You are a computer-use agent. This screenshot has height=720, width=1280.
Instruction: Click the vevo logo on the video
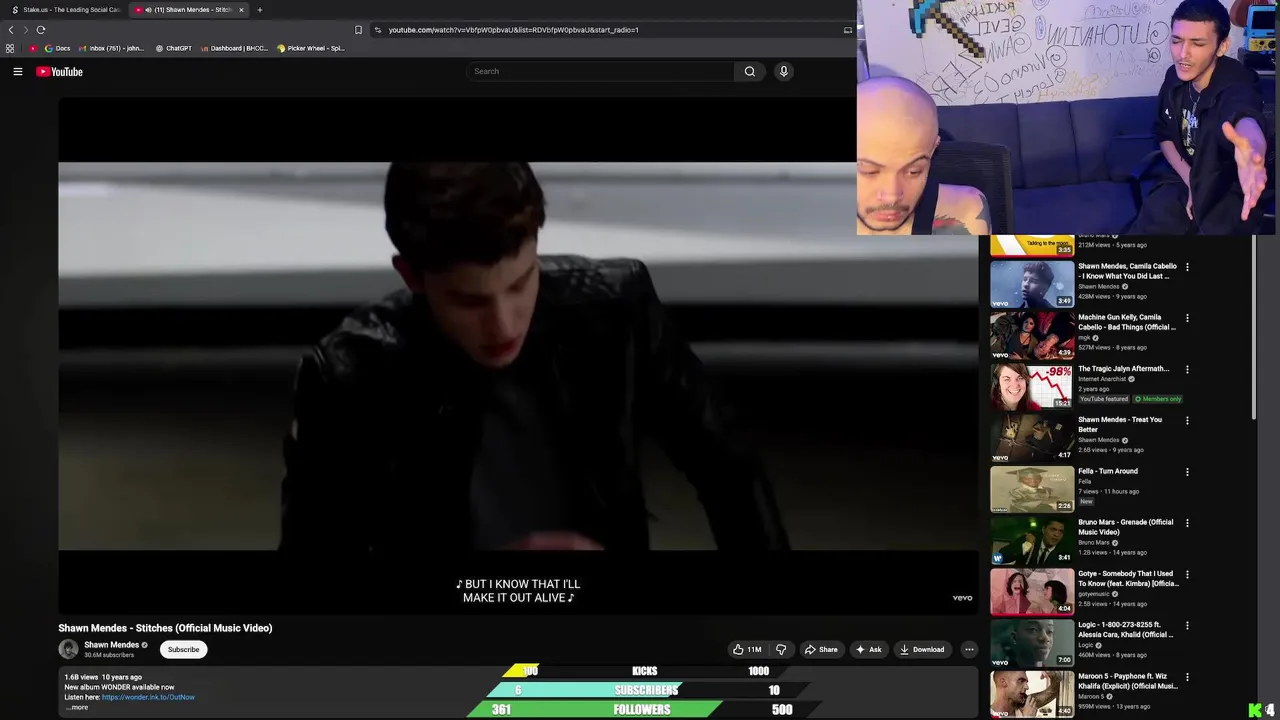962,598
